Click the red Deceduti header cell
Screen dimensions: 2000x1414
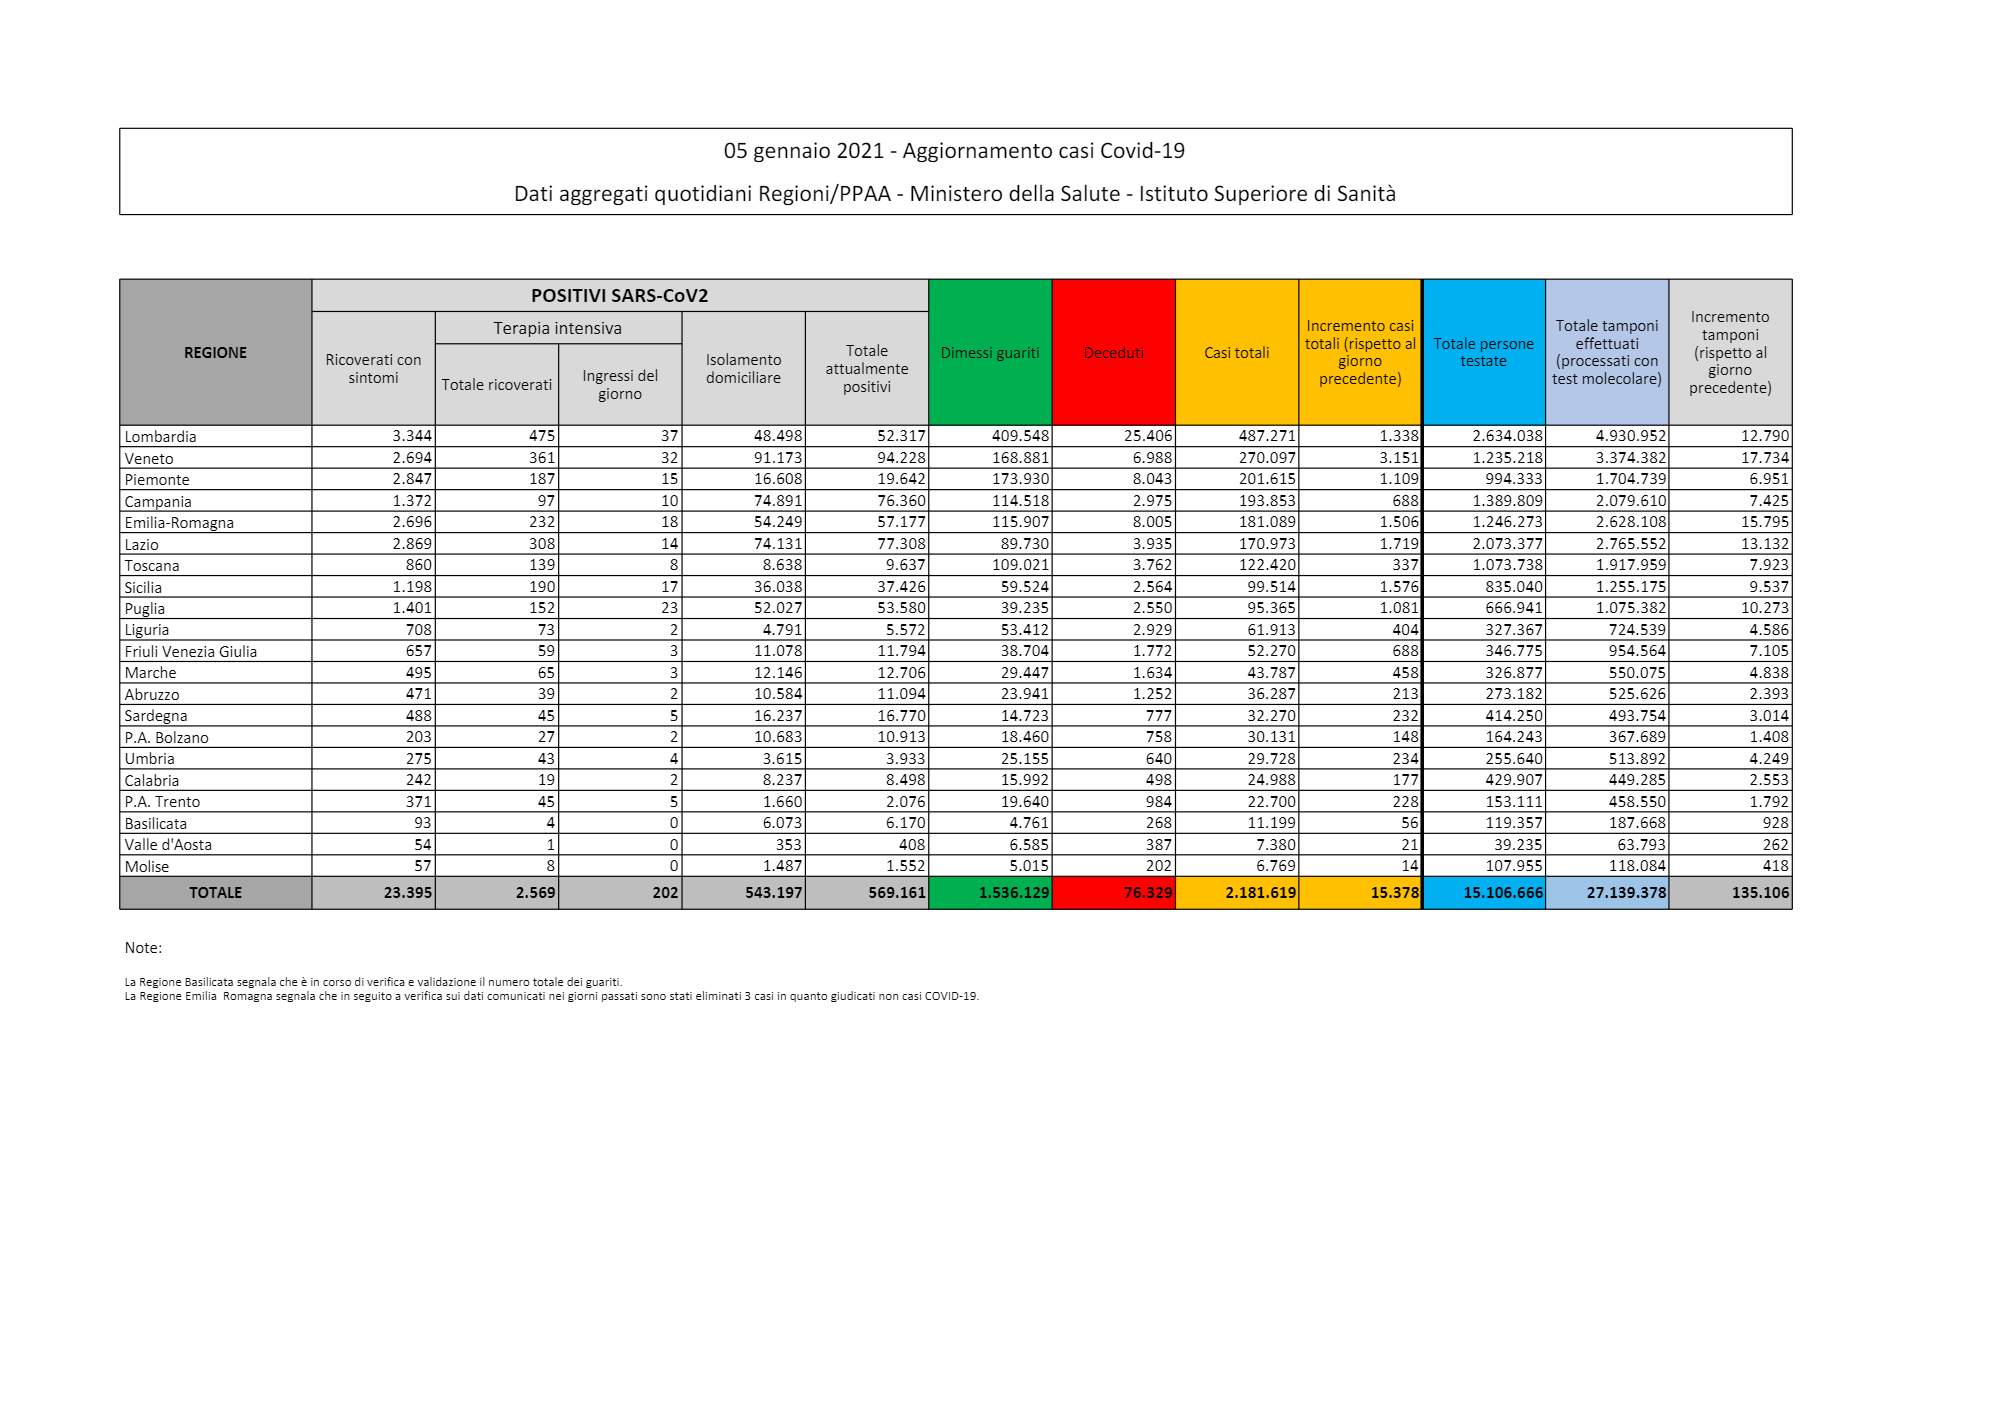pos(1113,353)
